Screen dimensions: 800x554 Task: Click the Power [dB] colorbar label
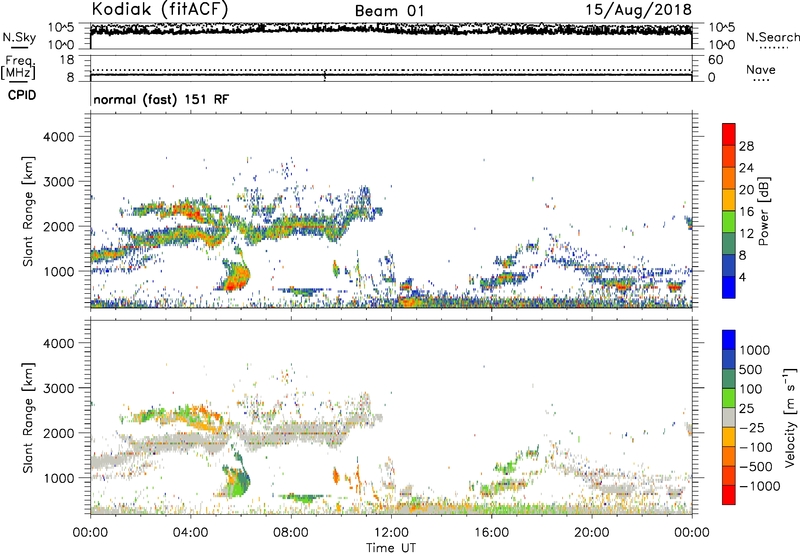tap(763, 211)
